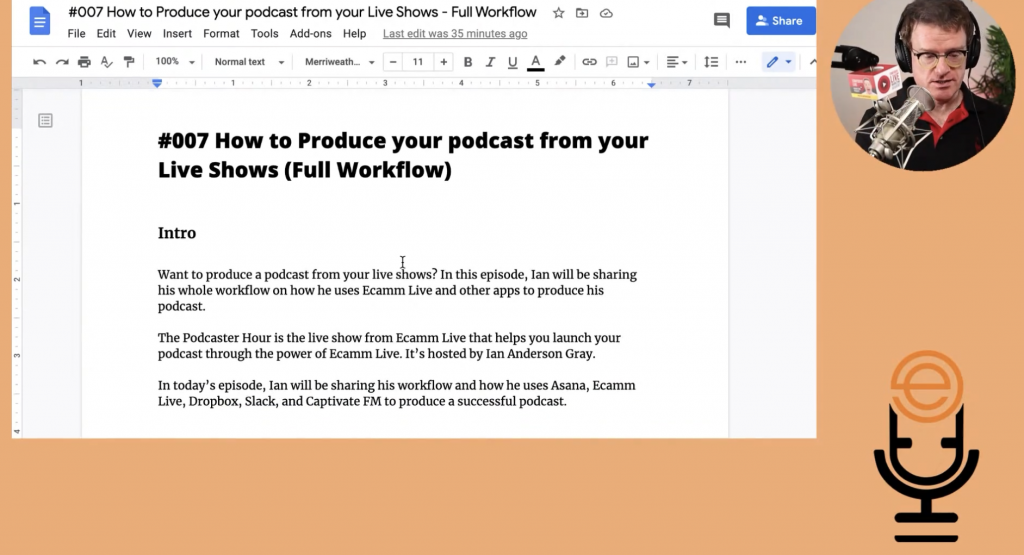Decrease font size
Screen dimensions: 1024x555
coord(392,62)
